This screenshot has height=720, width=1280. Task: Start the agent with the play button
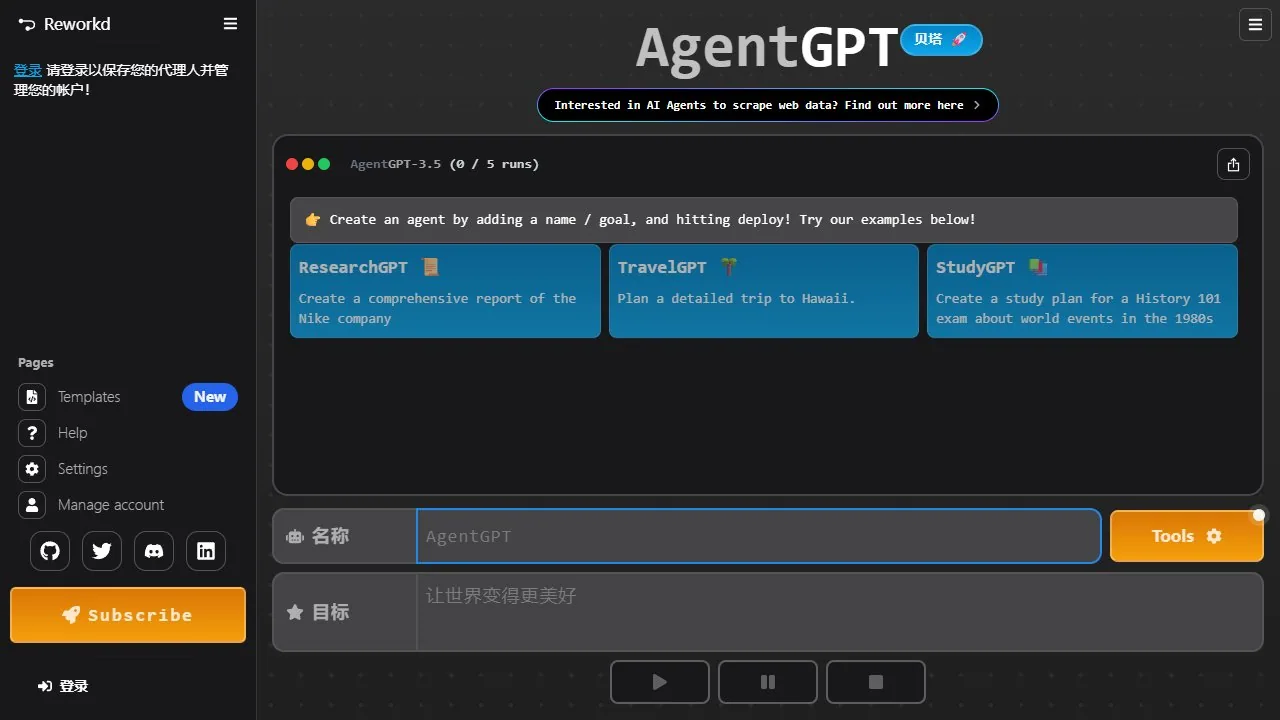click(660, 682)
